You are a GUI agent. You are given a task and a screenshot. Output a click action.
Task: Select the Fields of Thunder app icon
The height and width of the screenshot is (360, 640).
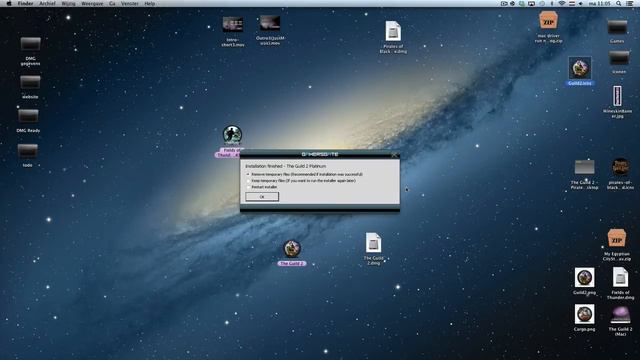point(232,135)
